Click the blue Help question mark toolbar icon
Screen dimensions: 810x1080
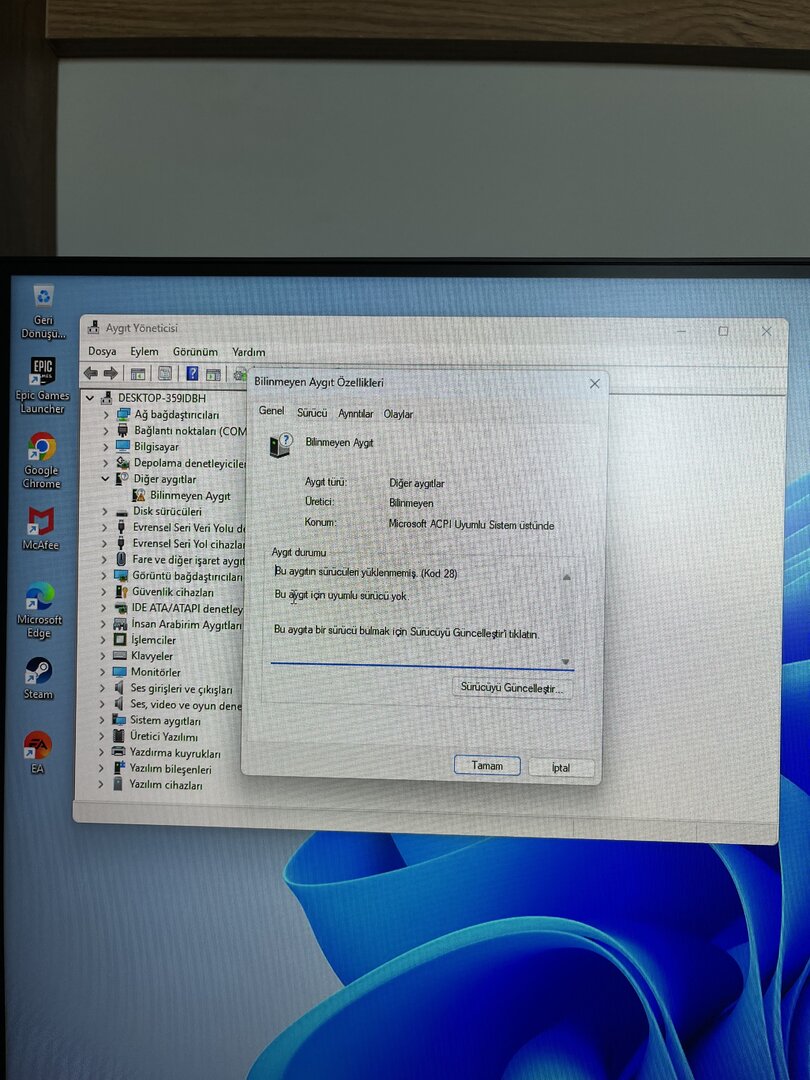(x=193, y=373)
